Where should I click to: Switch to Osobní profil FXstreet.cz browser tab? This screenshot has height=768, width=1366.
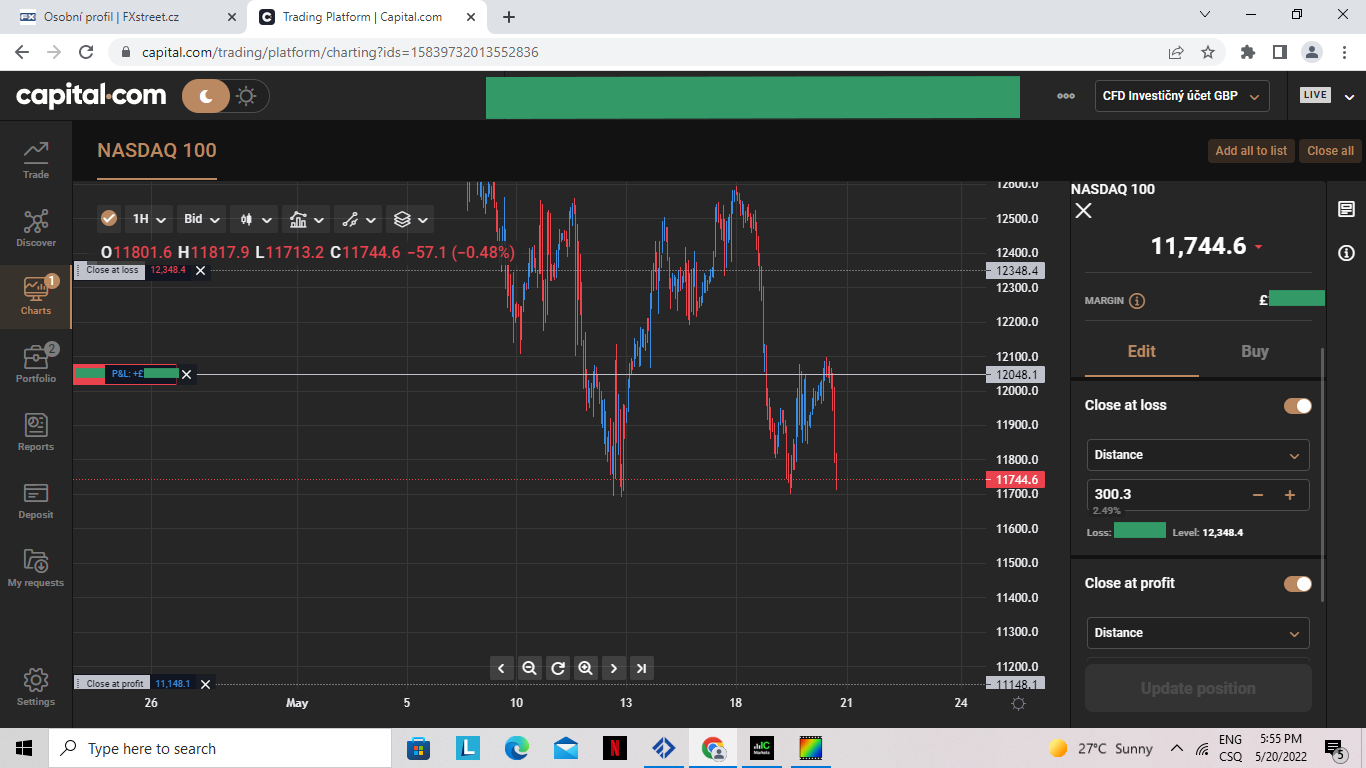126,17
